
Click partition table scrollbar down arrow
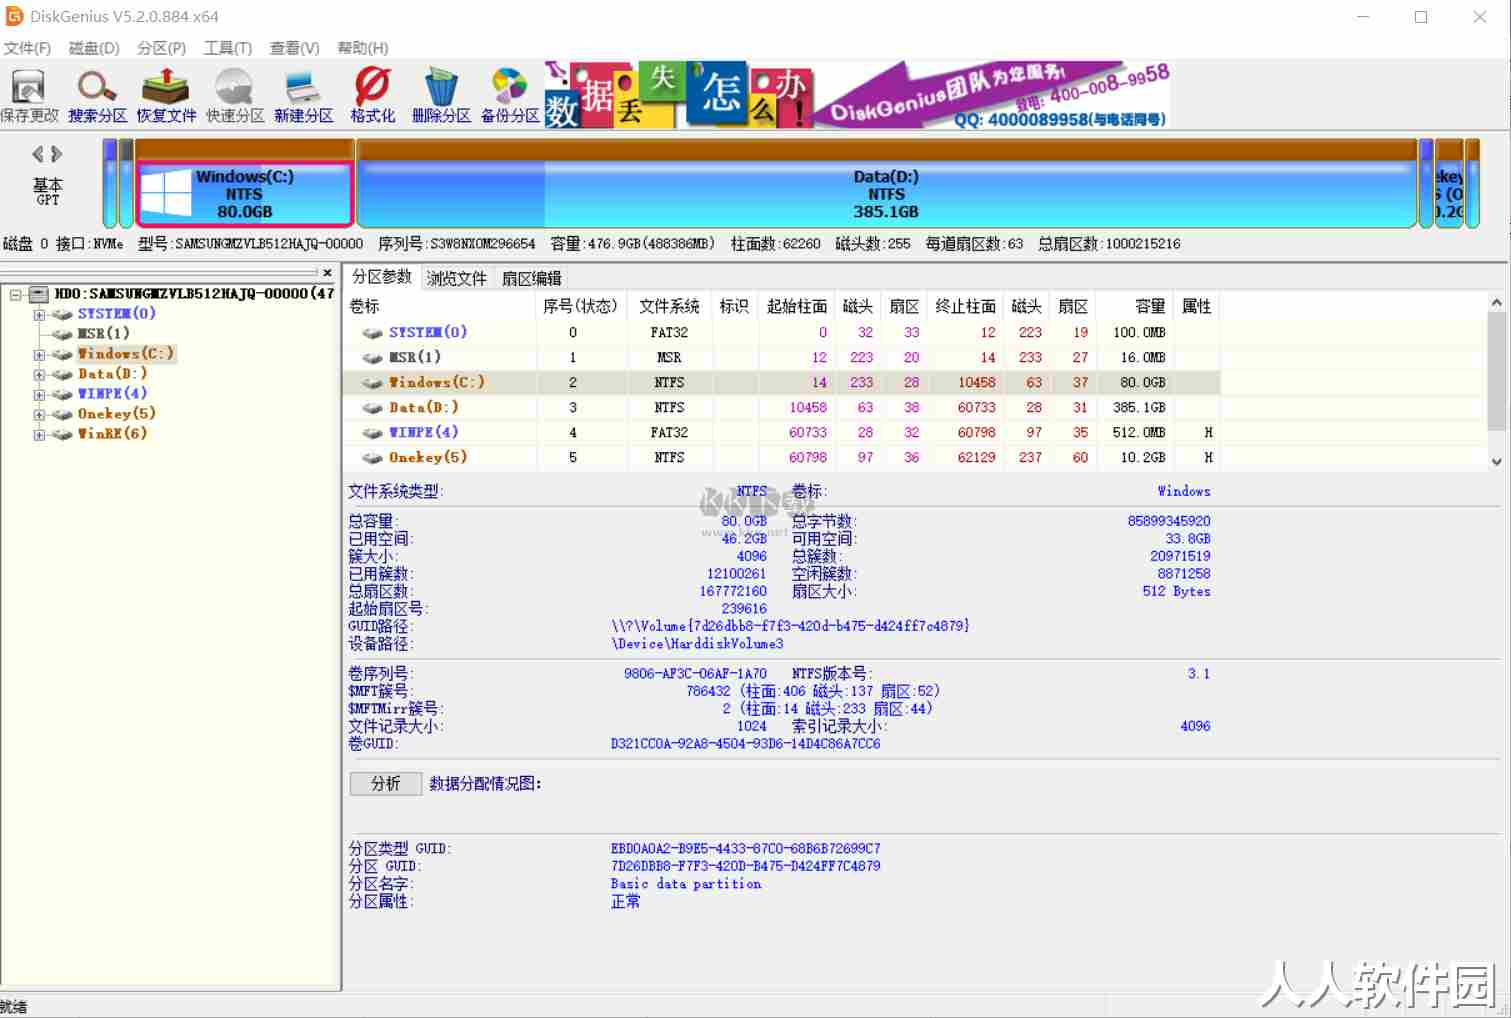pos(1496,461)
